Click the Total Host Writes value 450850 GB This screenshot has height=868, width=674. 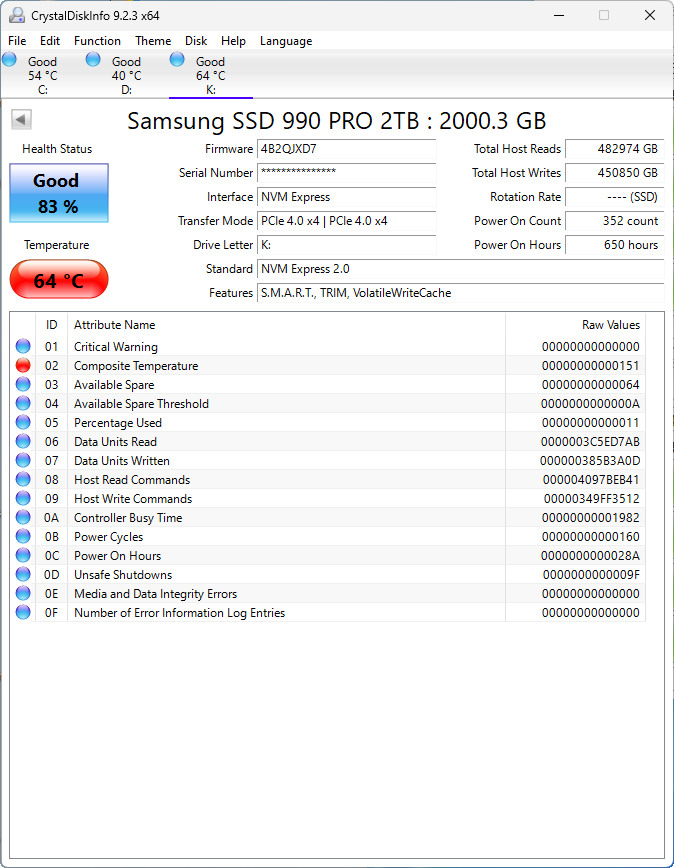[614, 173]
